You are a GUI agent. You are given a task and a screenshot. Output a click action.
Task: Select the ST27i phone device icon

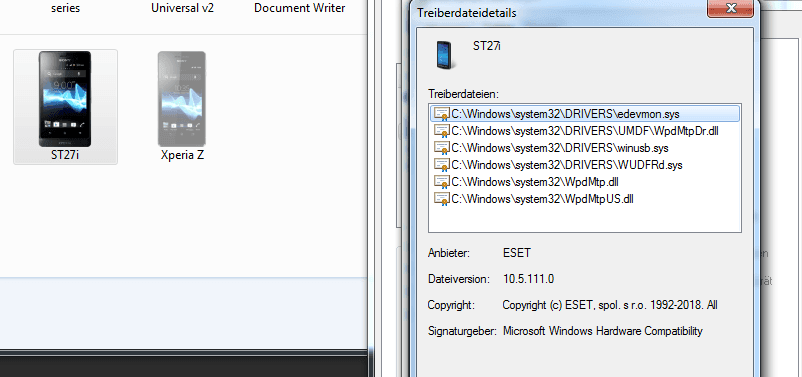tap(65, 99)
